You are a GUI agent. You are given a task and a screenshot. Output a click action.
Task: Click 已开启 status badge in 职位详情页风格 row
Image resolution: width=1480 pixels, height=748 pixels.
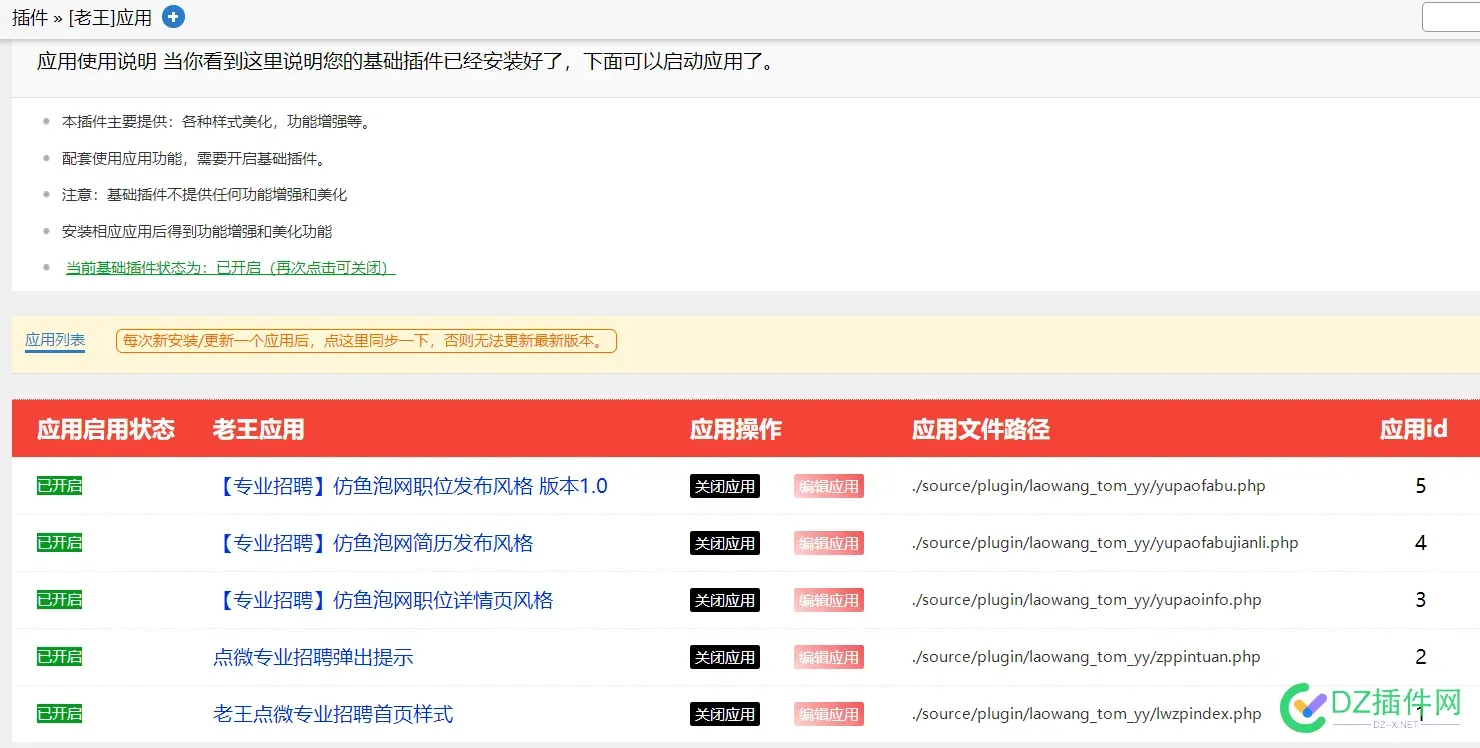tap(59, 600)
